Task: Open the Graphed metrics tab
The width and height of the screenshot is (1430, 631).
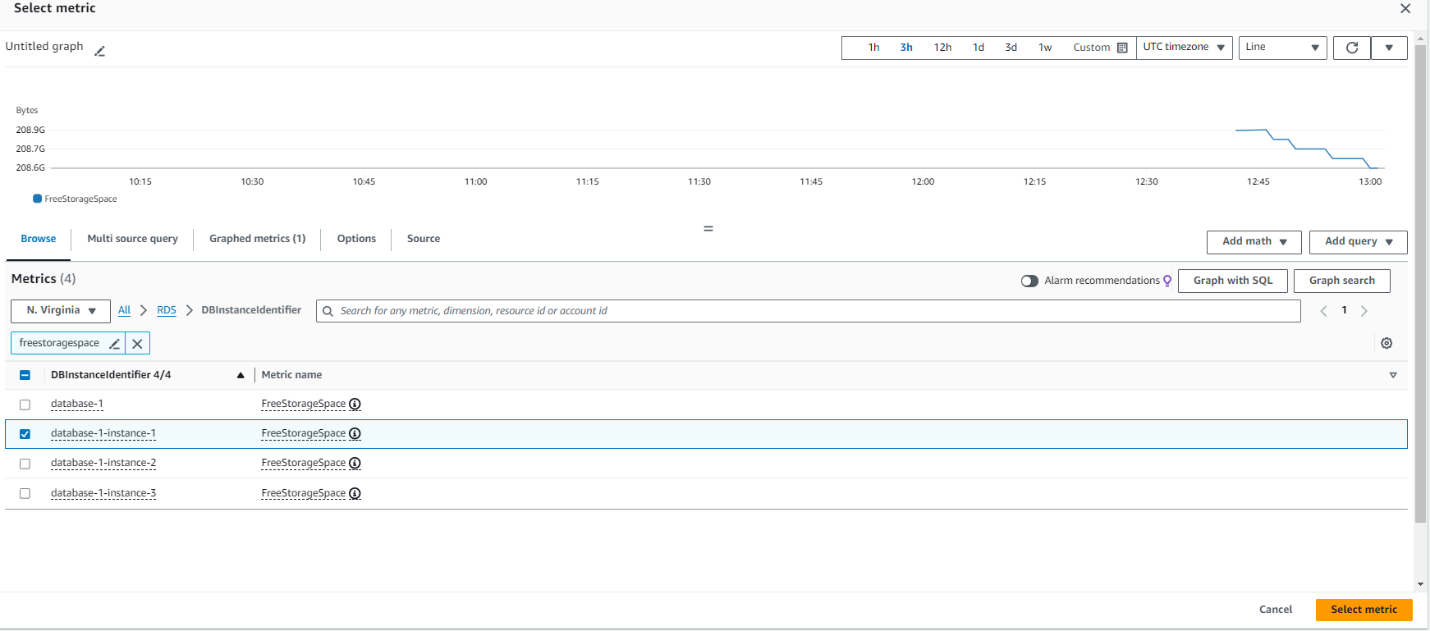Action: [256, 239]
